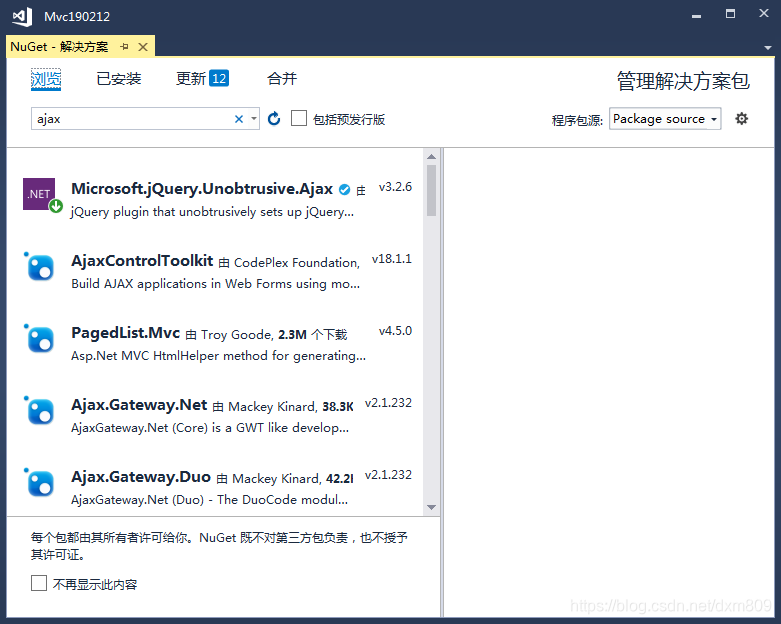781x624 pixels.
Task: Expand the search history dropdown arrow
Action: [254, 119]
